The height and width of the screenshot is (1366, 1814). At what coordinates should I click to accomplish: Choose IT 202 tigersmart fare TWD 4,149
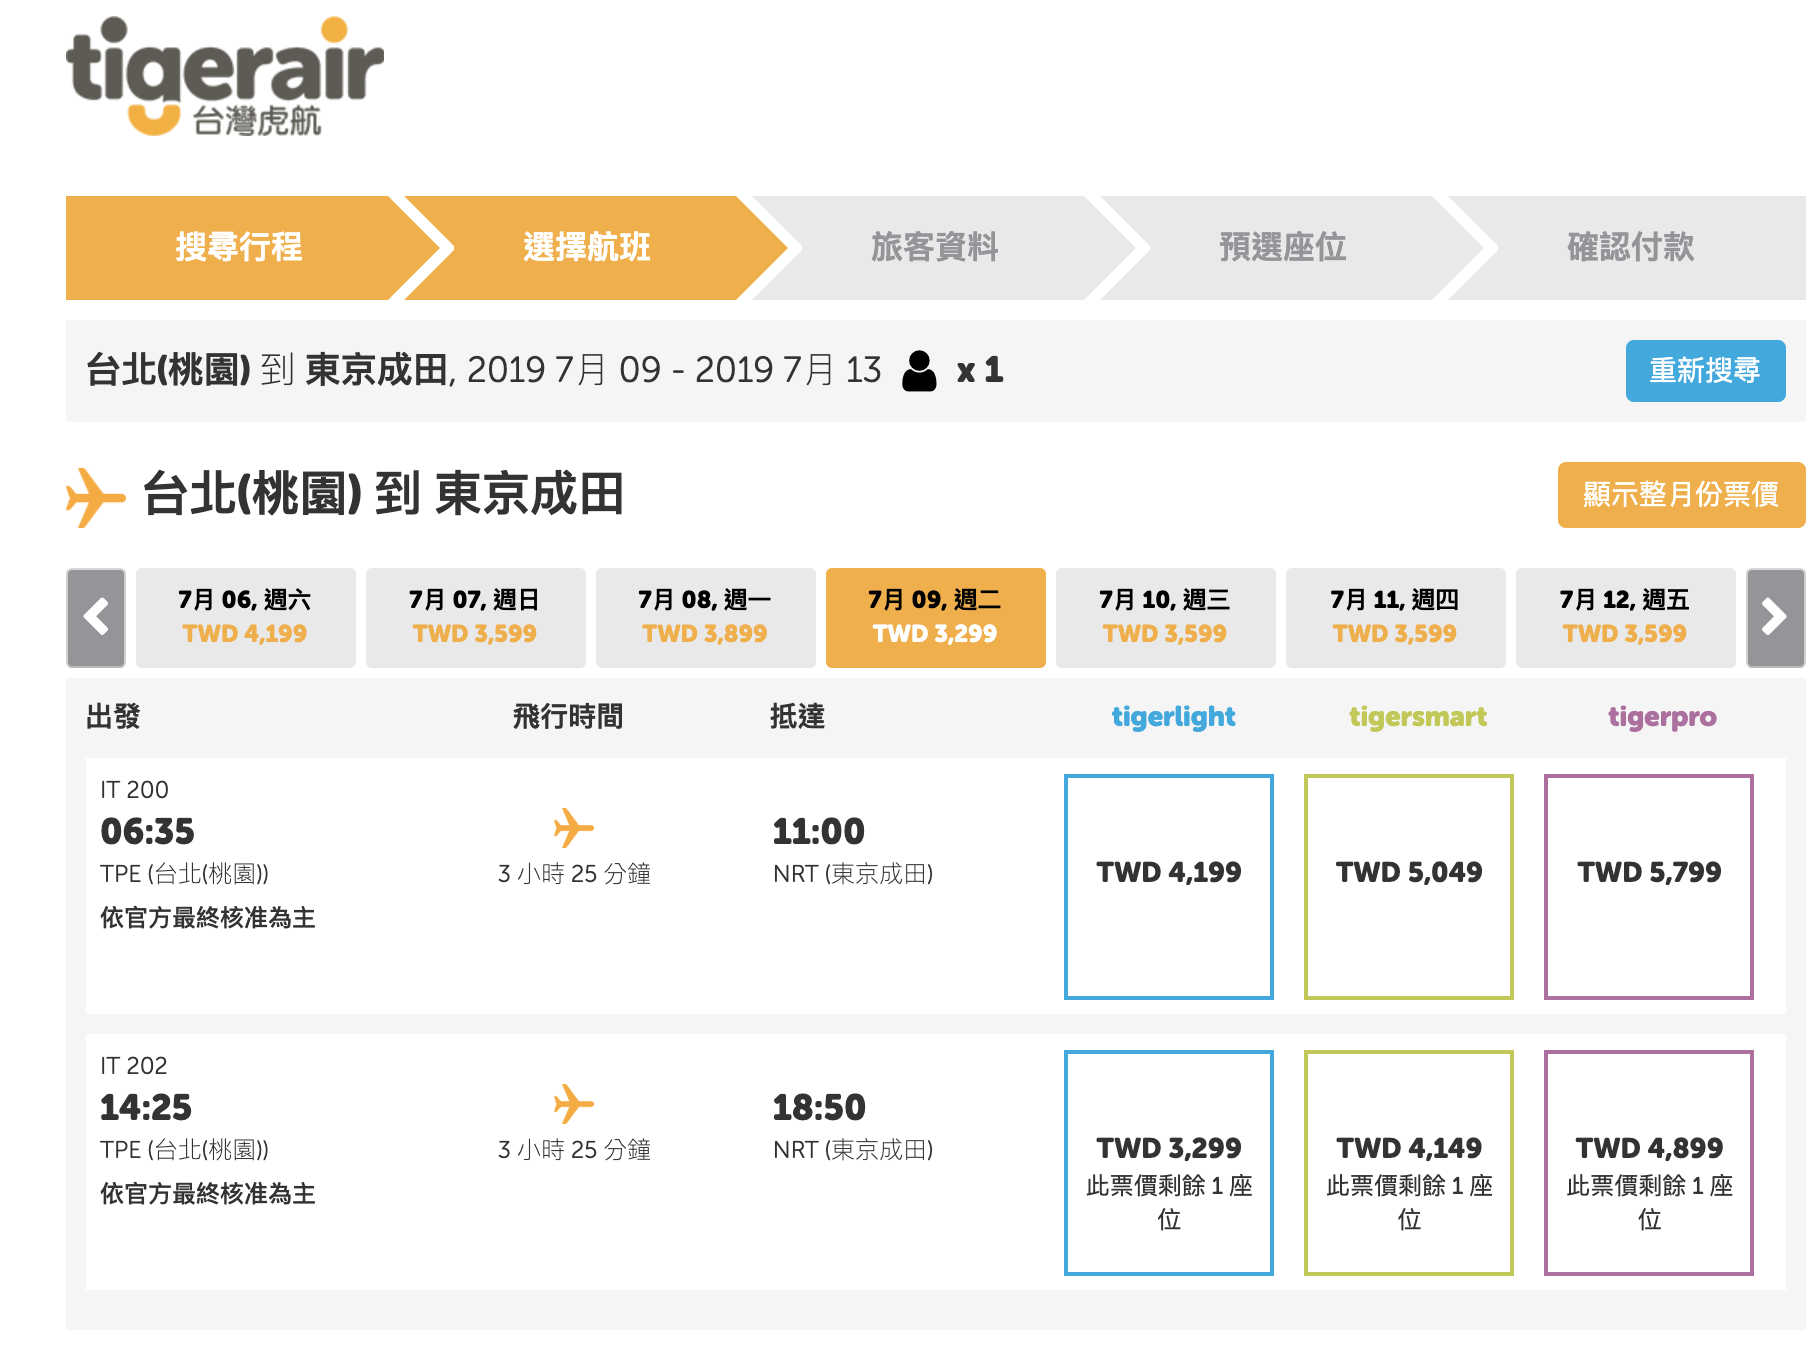tap(1409, 1163)
